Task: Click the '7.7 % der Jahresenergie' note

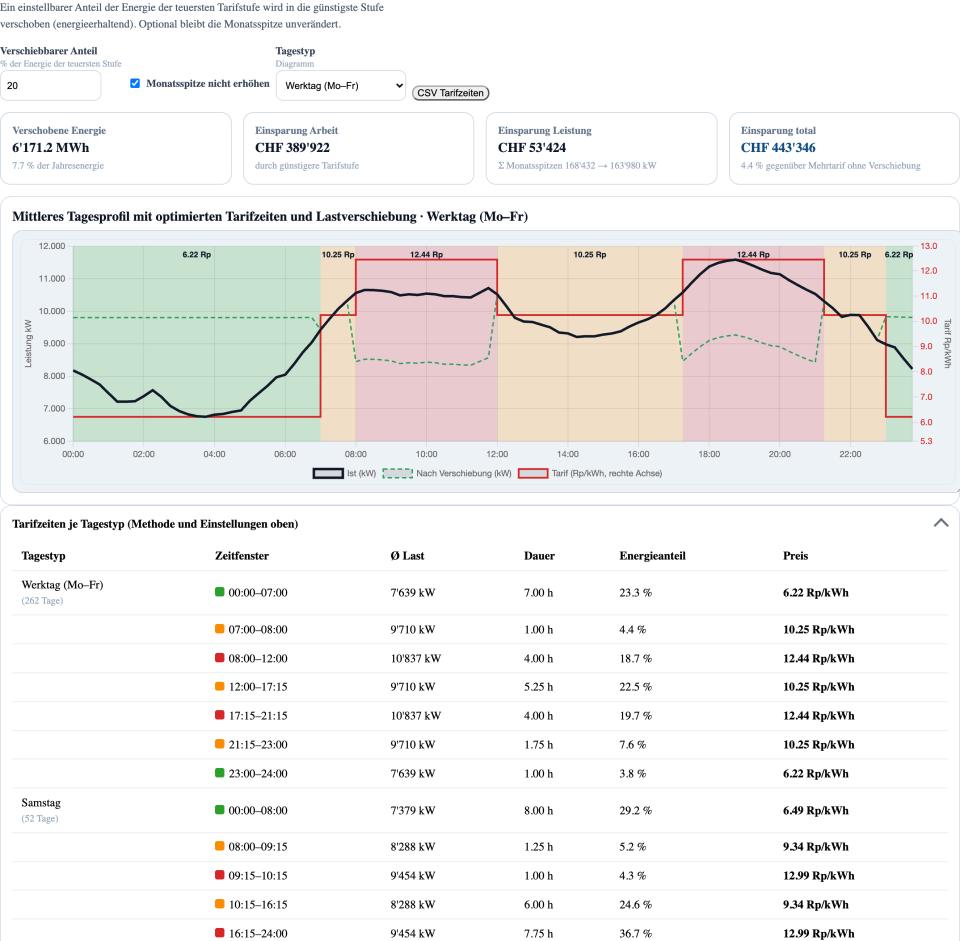Action: [x=58, y=165]
